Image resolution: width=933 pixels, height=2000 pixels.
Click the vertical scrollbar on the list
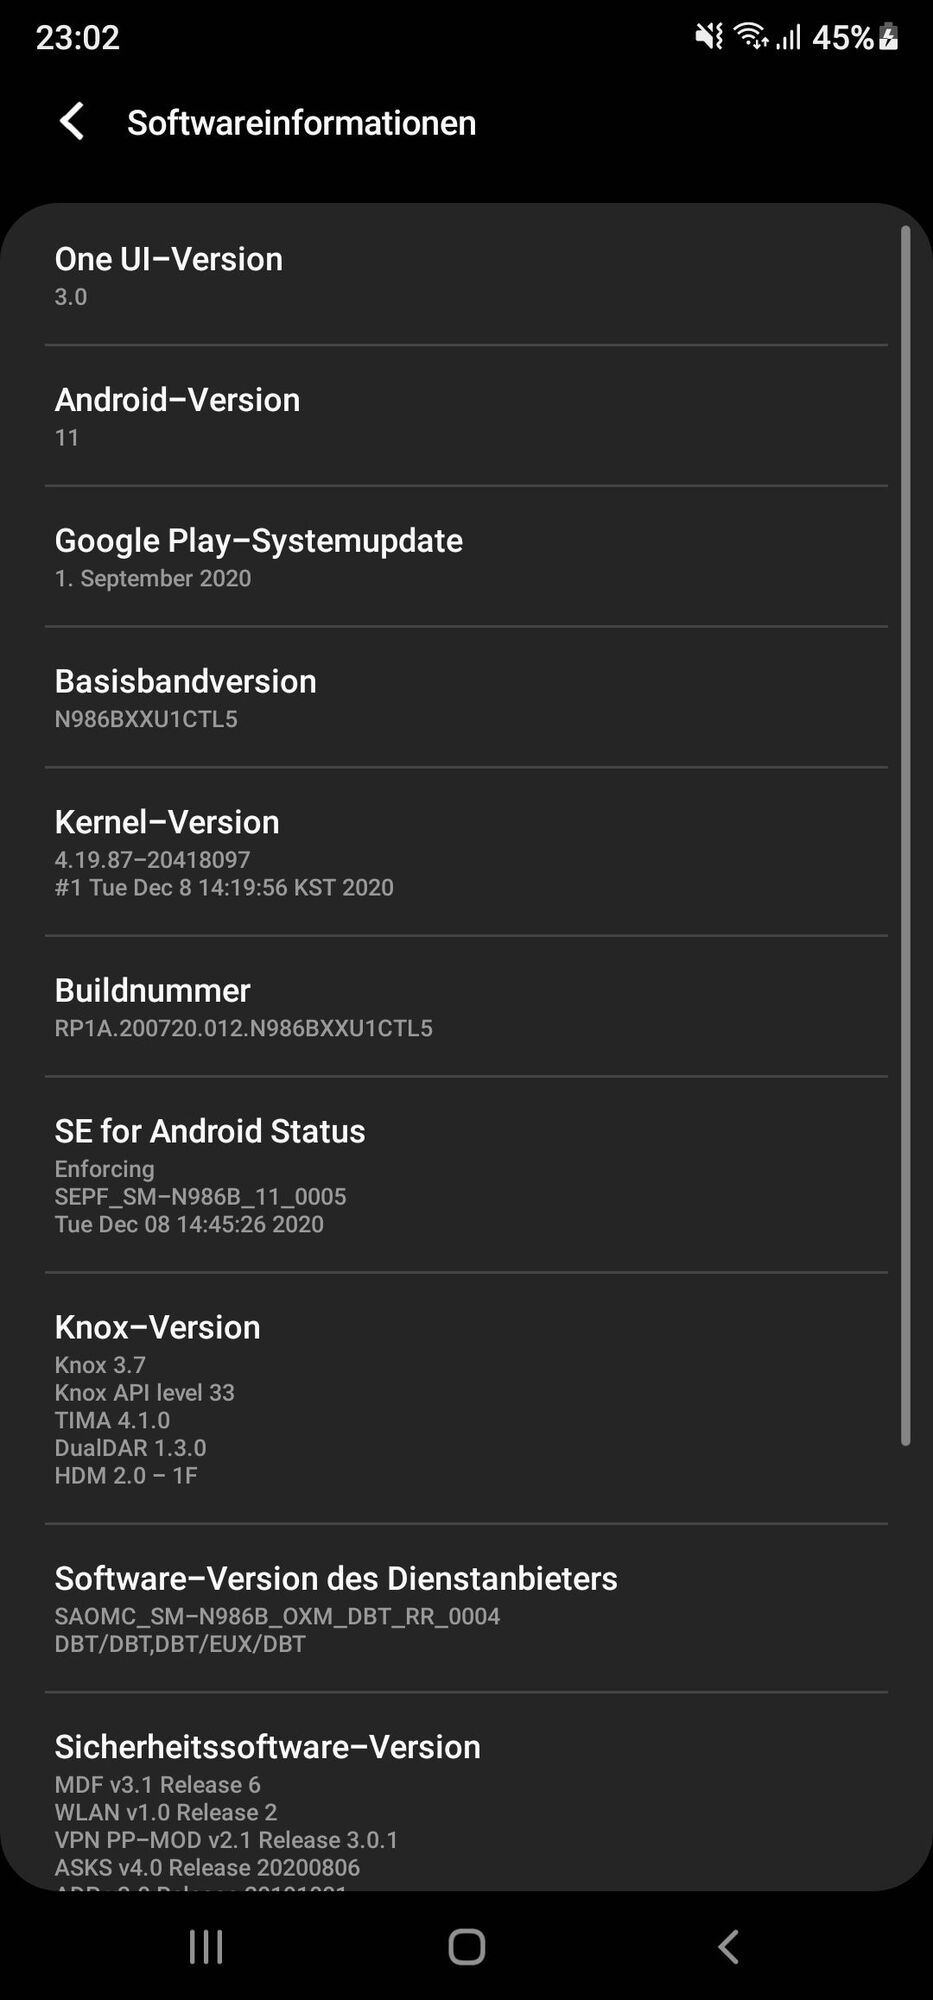point(905,836)
